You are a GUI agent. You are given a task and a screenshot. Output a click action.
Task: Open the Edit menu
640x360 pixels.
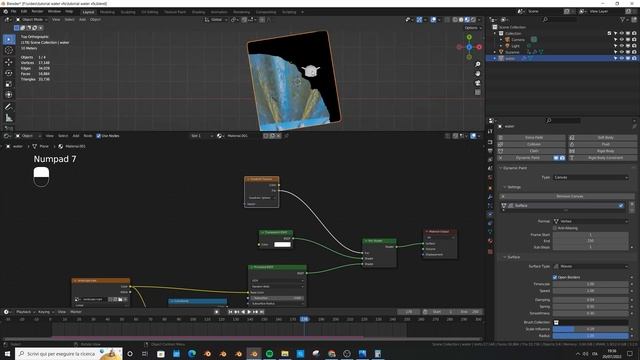click(x=24, y=12)
